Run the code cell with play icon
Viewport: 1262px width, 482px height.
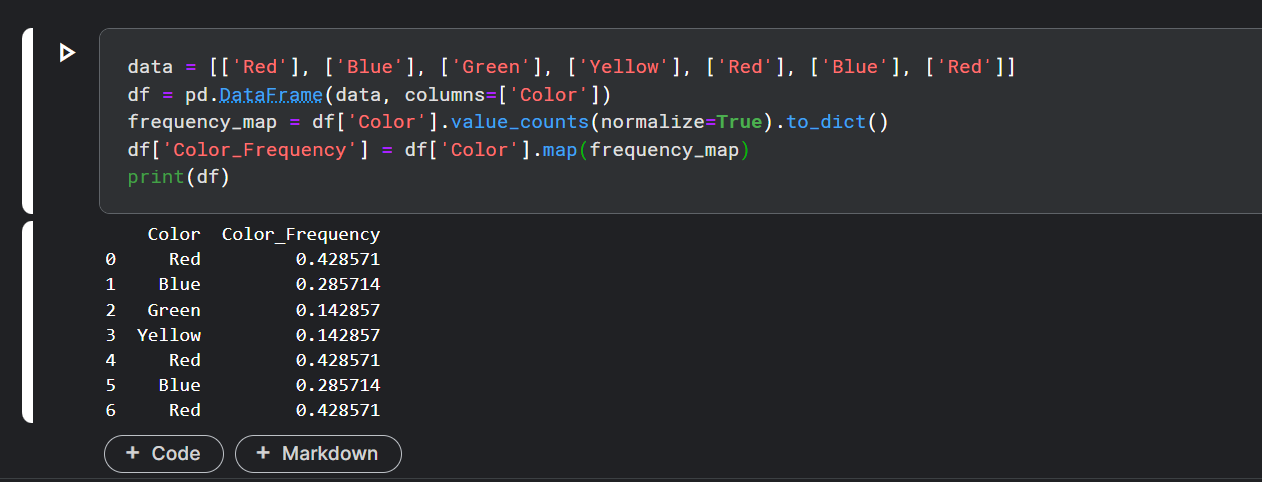pyautogui.click(x=67, y=53)
